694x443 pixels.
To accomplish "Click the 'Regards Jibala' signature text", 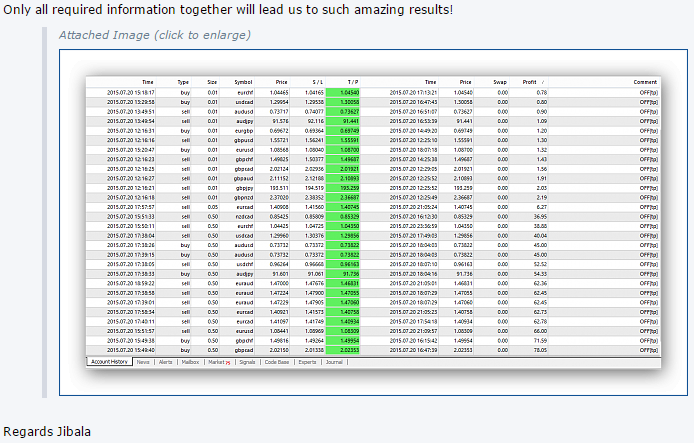I will (x=47, y=431).
